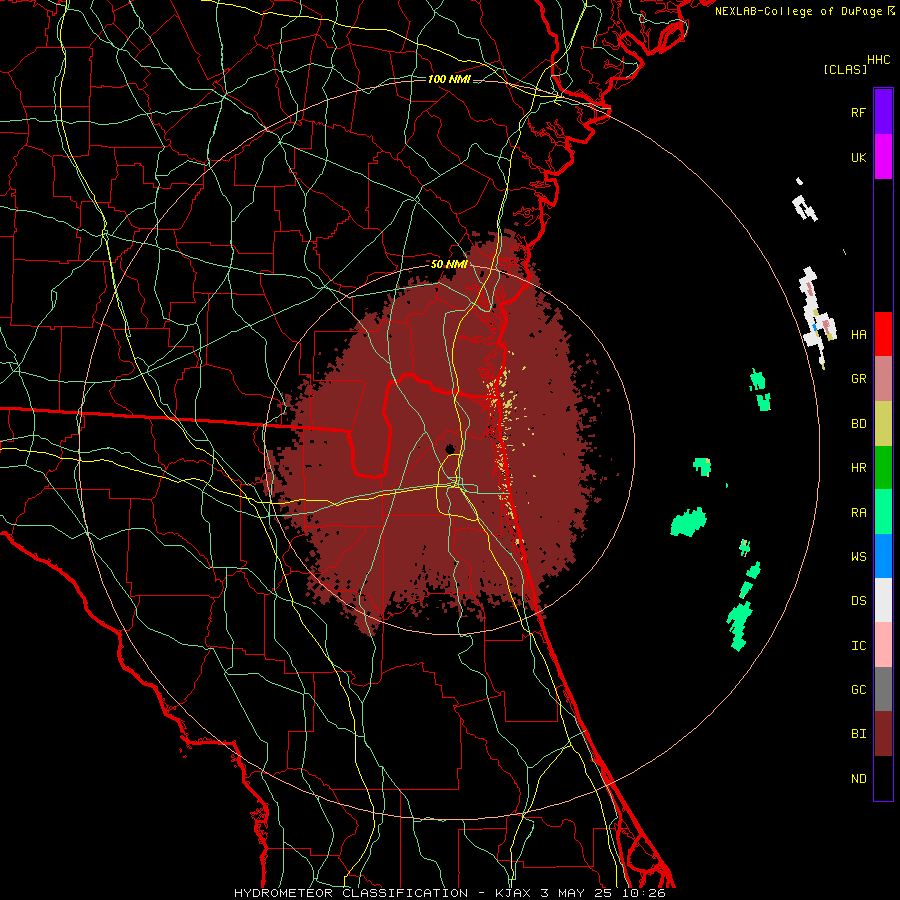Click the 50 NMI range ring label
This screenshot has width=900, height=900.
coord(449,264)
